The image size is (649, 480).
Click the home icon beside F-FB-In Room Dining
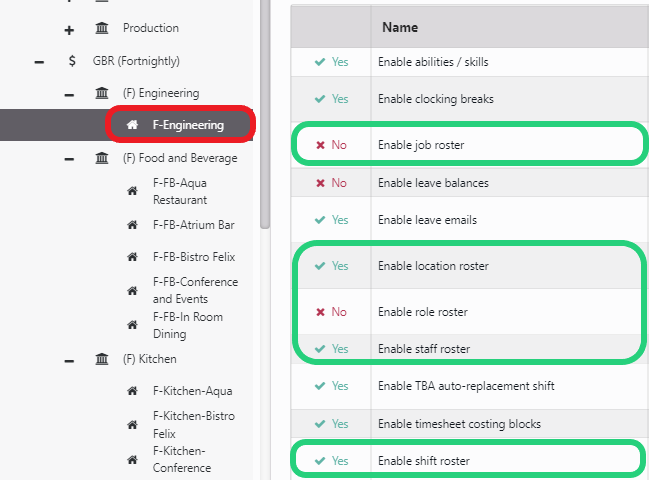coord(132,325)
